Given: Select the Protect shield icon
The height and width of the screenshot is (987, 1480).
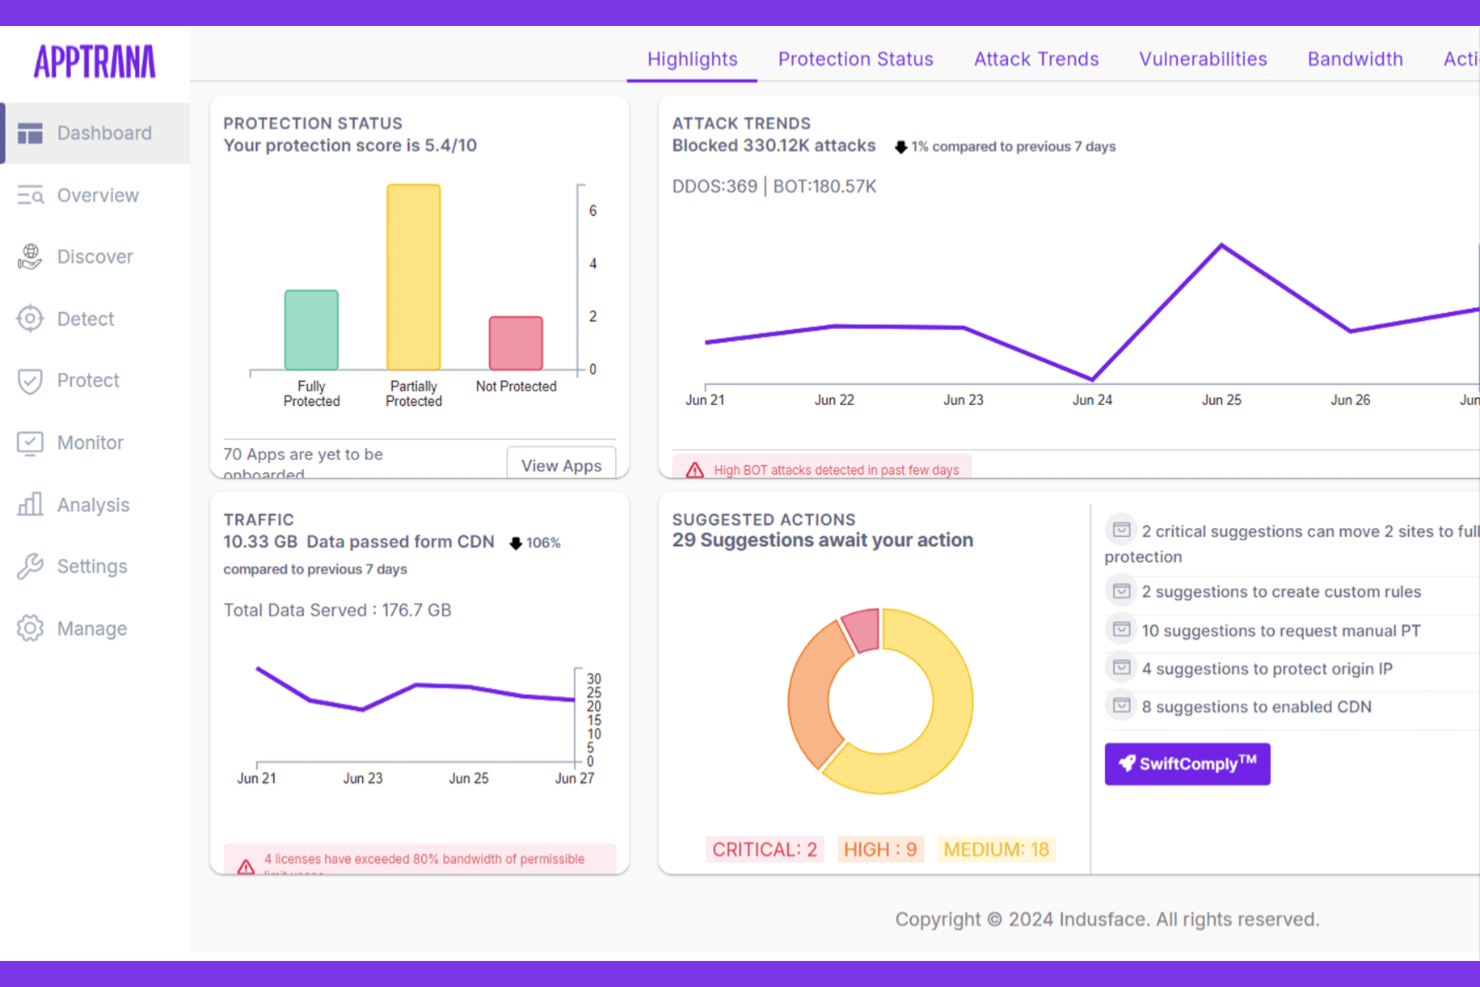Looking at the screenshot, I should pos(31,380).
